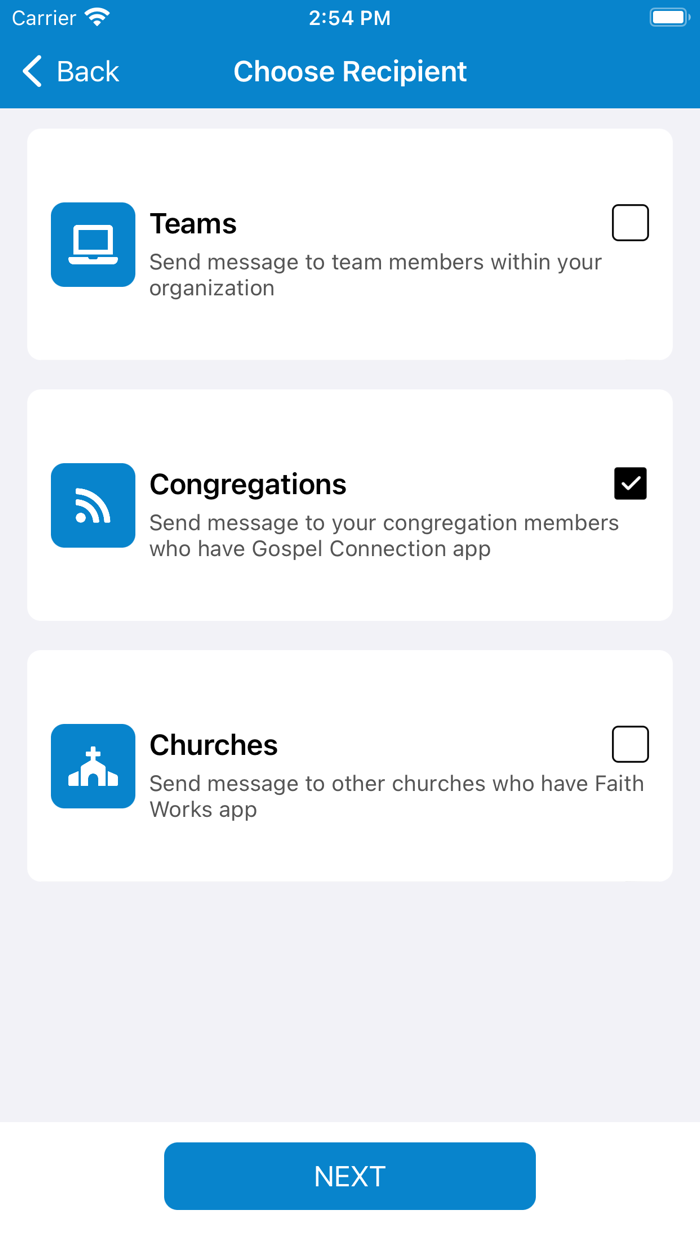Image resolution: width=700 pixels, height=1244 pixels.
Task: Click the Choose Recipient title
Action: coord(350,71)
